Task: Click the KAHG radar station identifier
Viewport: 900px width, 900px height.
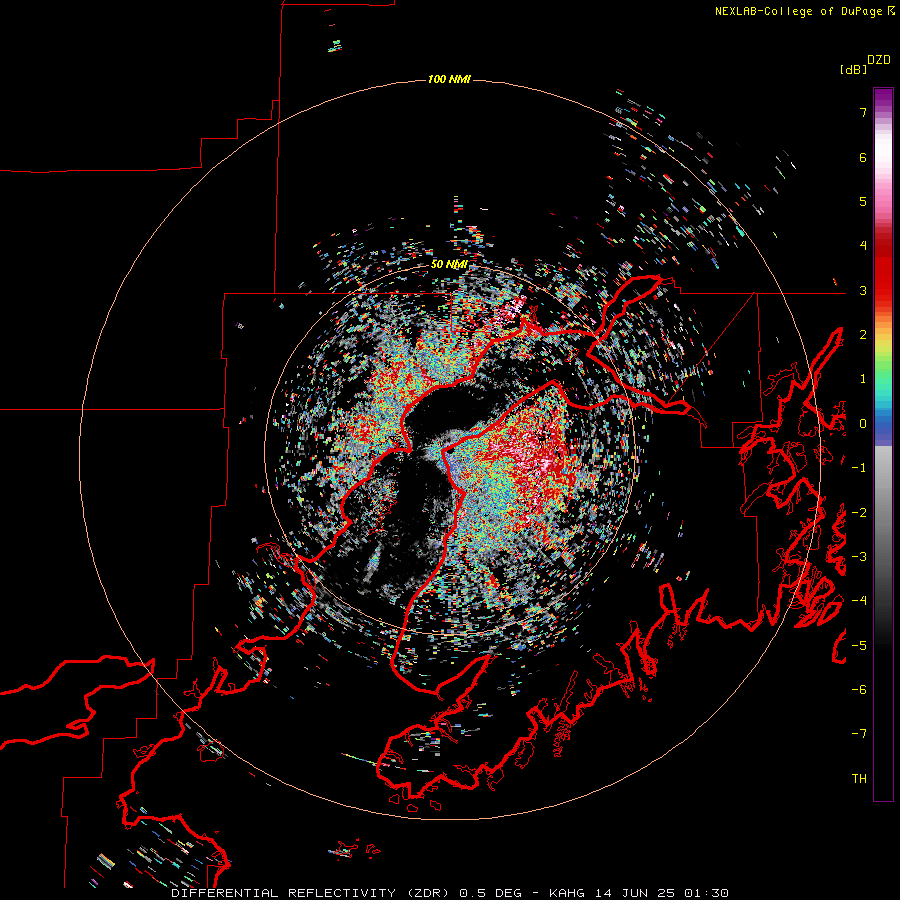Action: [567, 893]
